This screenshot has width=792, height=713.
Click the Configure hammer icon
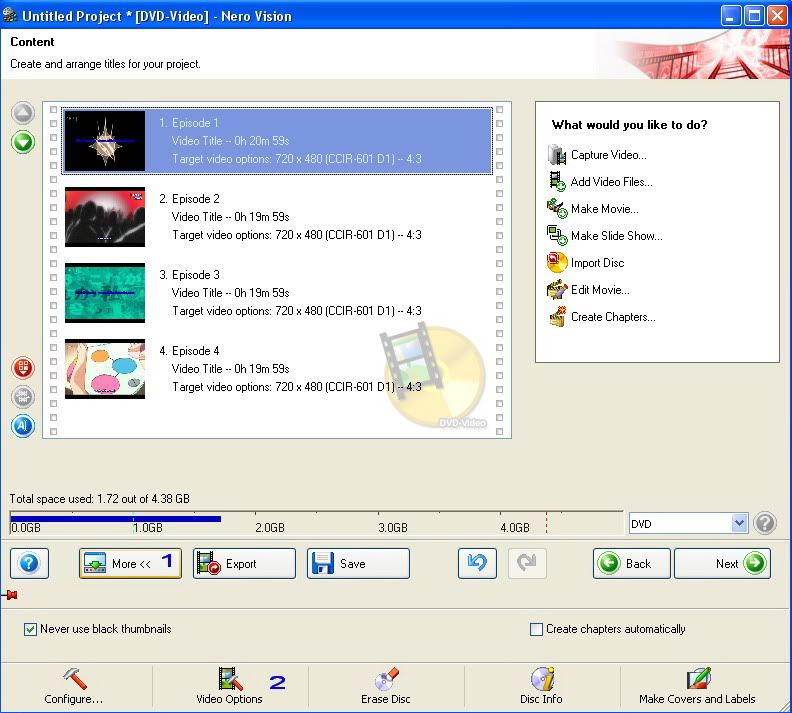click(74, 679)
